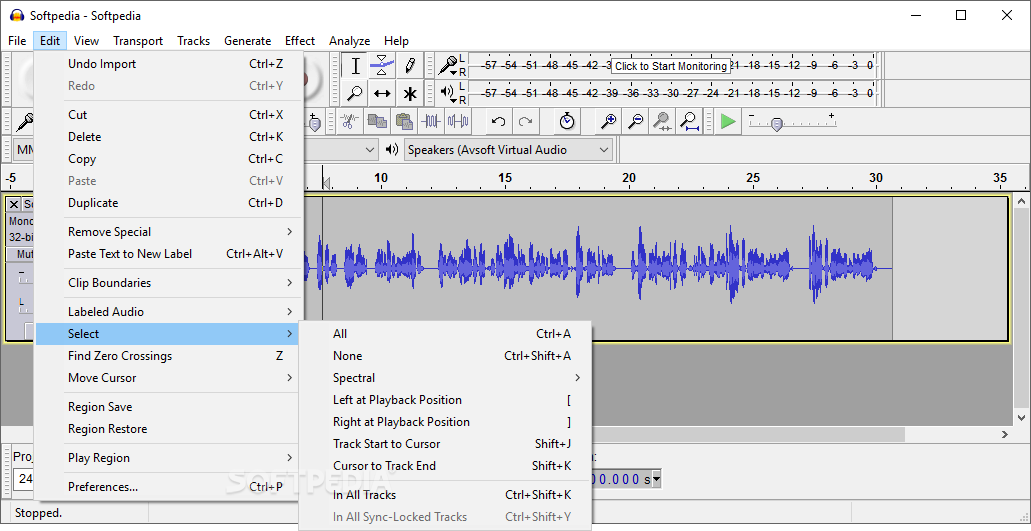This screenshot has width=1031, height=531.
Task: Choose Undo Import from Edit menu
Action: tap(169, 64)
